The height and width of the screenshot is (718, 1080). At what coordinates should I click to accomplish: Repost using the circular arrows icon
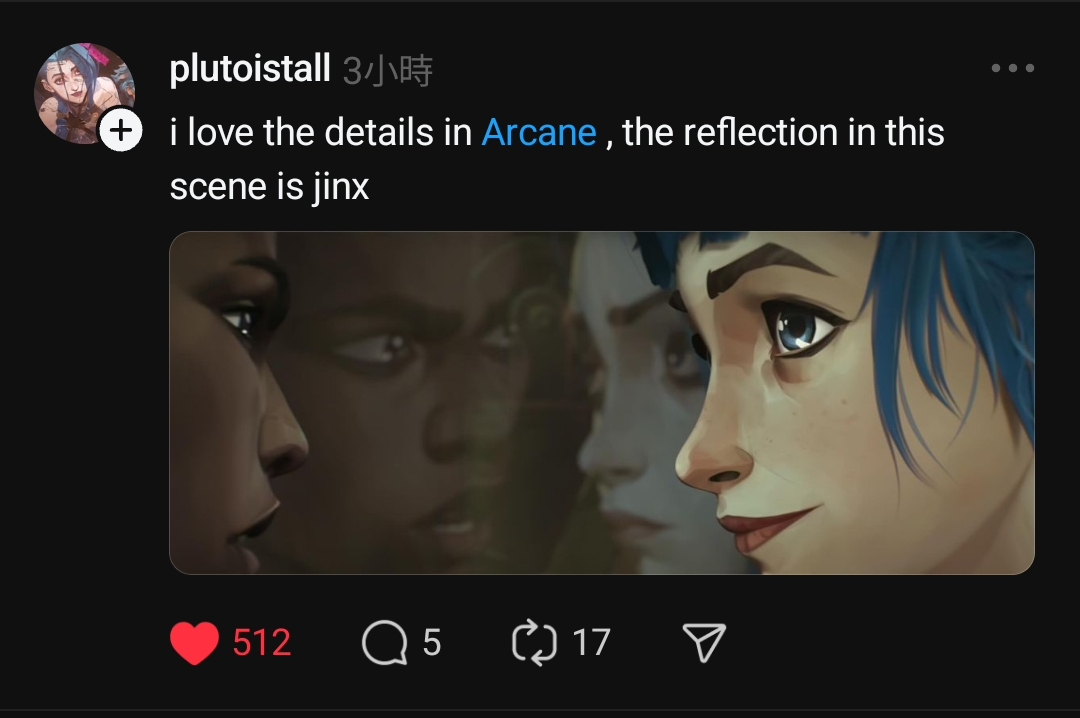(x=534, y=642)
